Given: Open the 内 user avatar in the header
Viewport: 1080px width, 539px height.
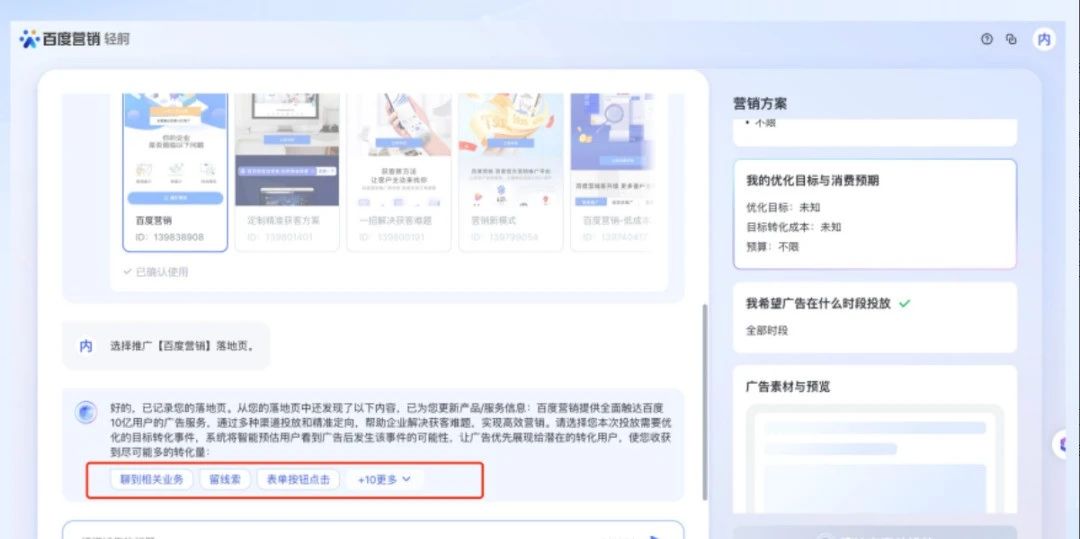Looking at the screenshot, I should click(x=1044, y=39).
